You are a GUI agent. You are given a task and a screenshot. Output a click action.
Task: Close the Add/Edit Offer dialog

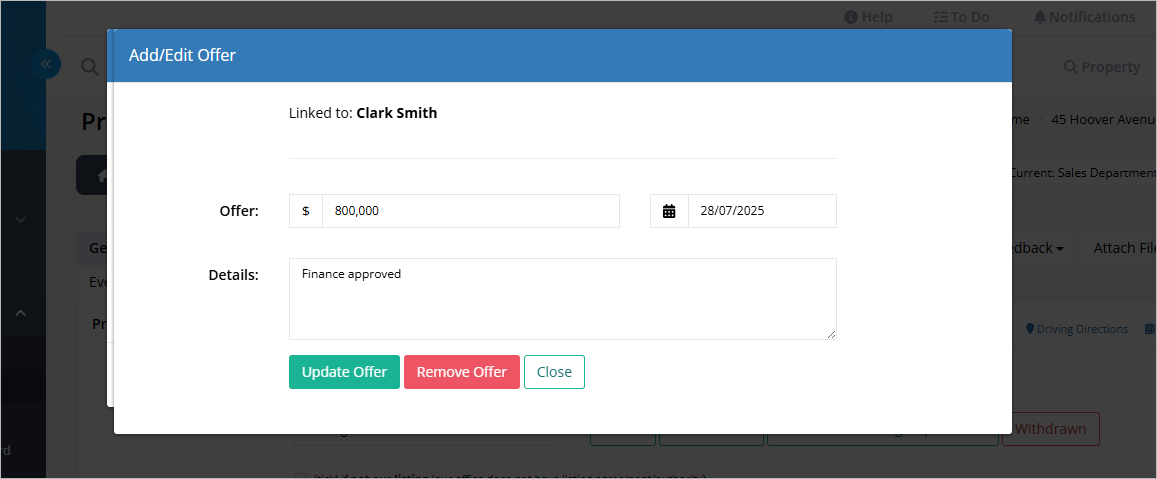(x=554, y=372)
